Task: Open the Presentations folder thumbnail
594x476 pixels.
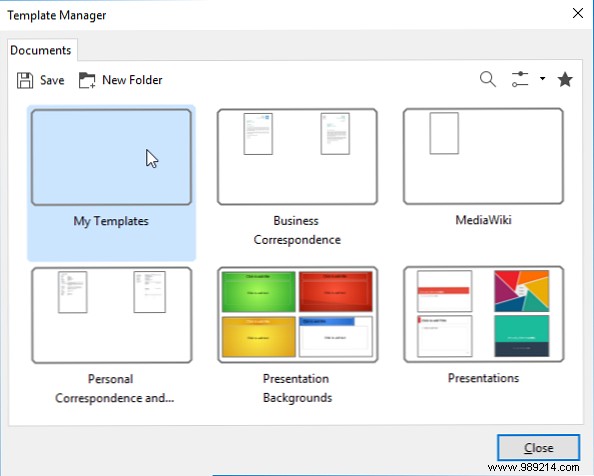Action: pyautogui.click(x=484, y=314)
